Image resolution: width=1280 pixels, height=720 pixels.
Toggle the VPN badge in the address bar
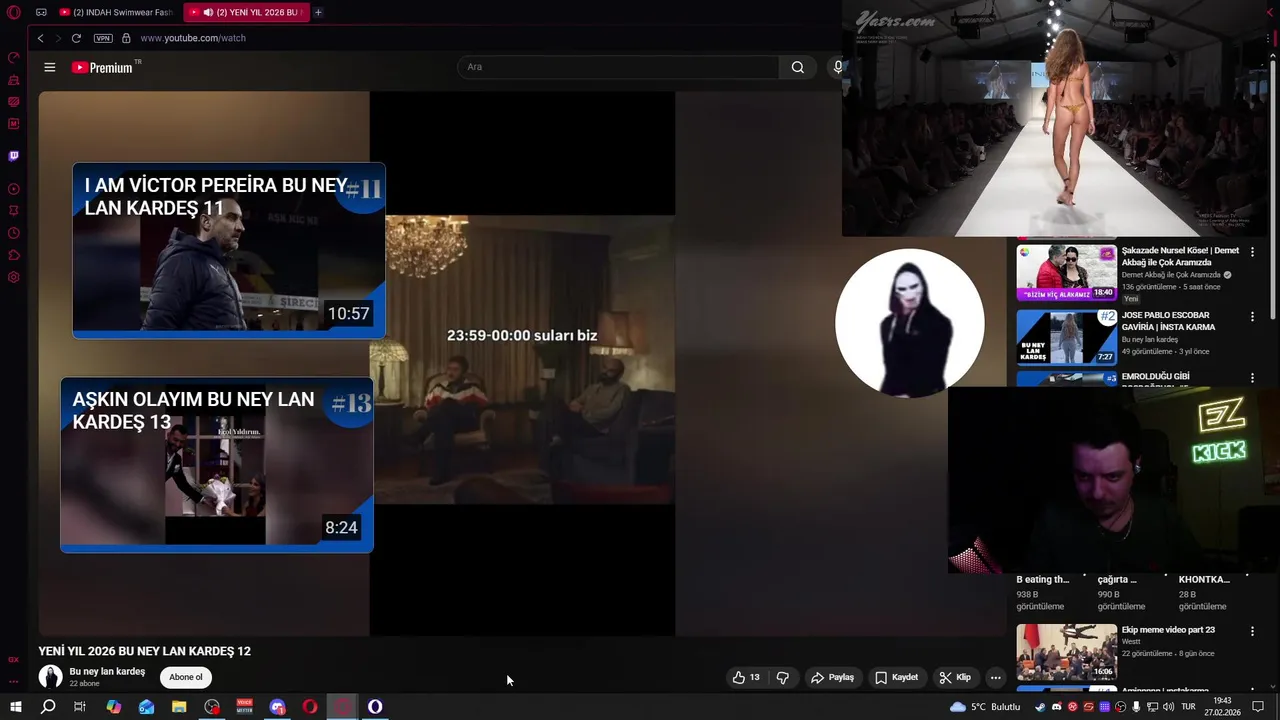(103, 38)
